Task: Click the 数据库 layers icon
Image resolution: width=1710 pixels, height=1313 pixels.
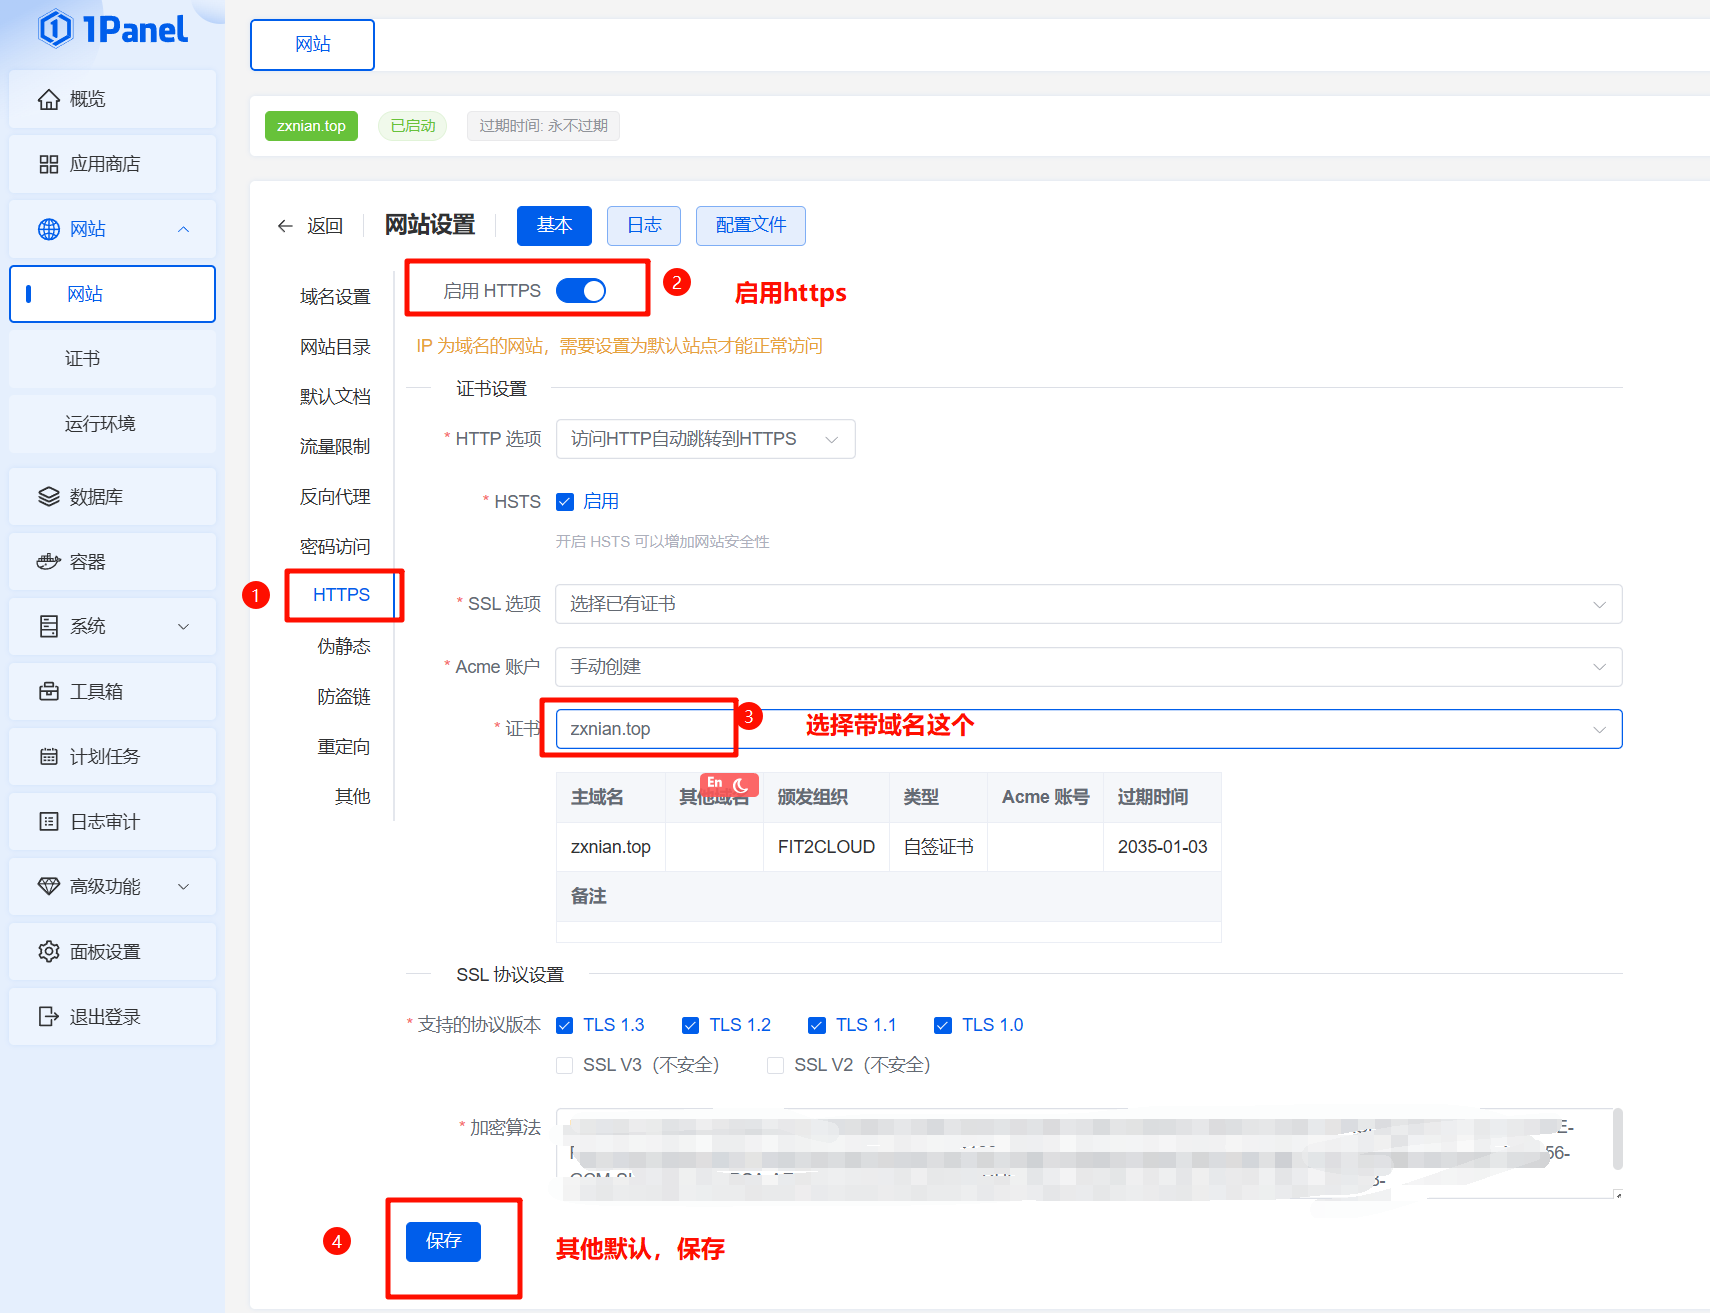Action: pyautogui.click(x=48, y=497)
